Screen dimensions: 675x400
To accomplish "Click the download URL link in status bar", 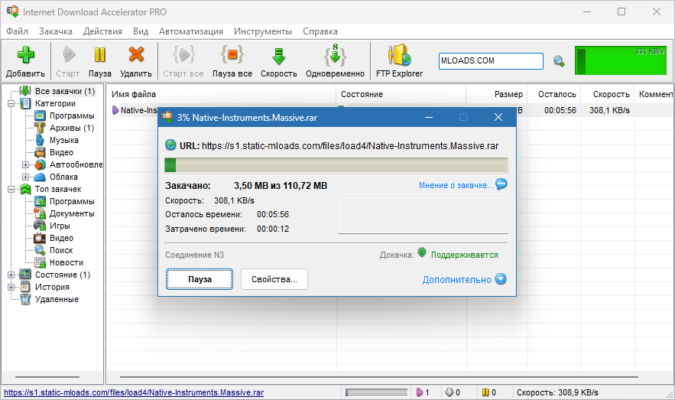I will point(133,392).
